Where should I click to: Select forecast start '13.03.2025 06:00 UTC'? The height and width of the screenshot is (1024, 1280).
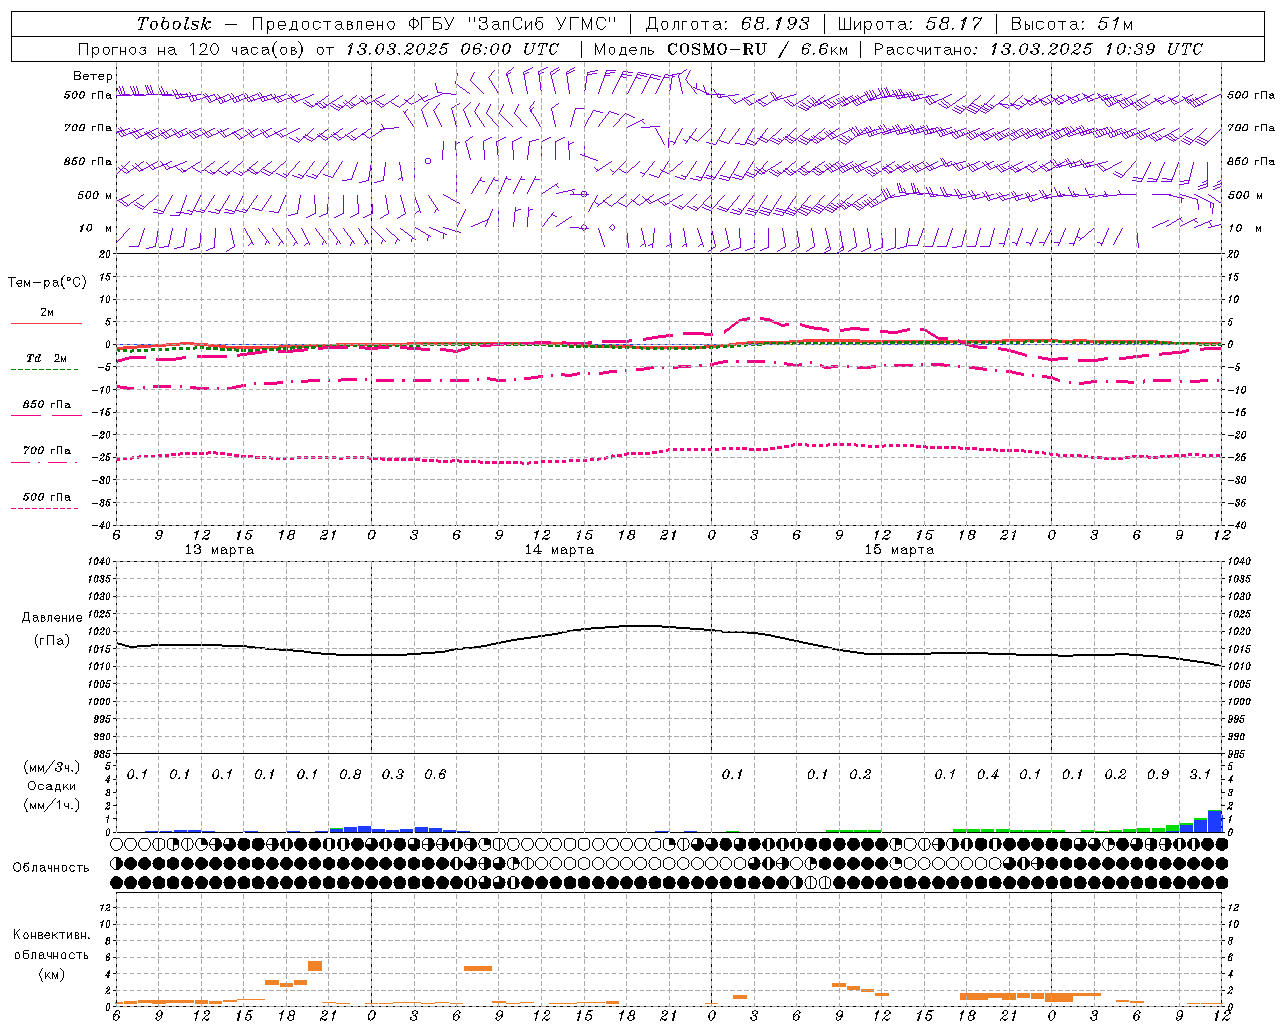pyautogui.click(x=452, y=49)
